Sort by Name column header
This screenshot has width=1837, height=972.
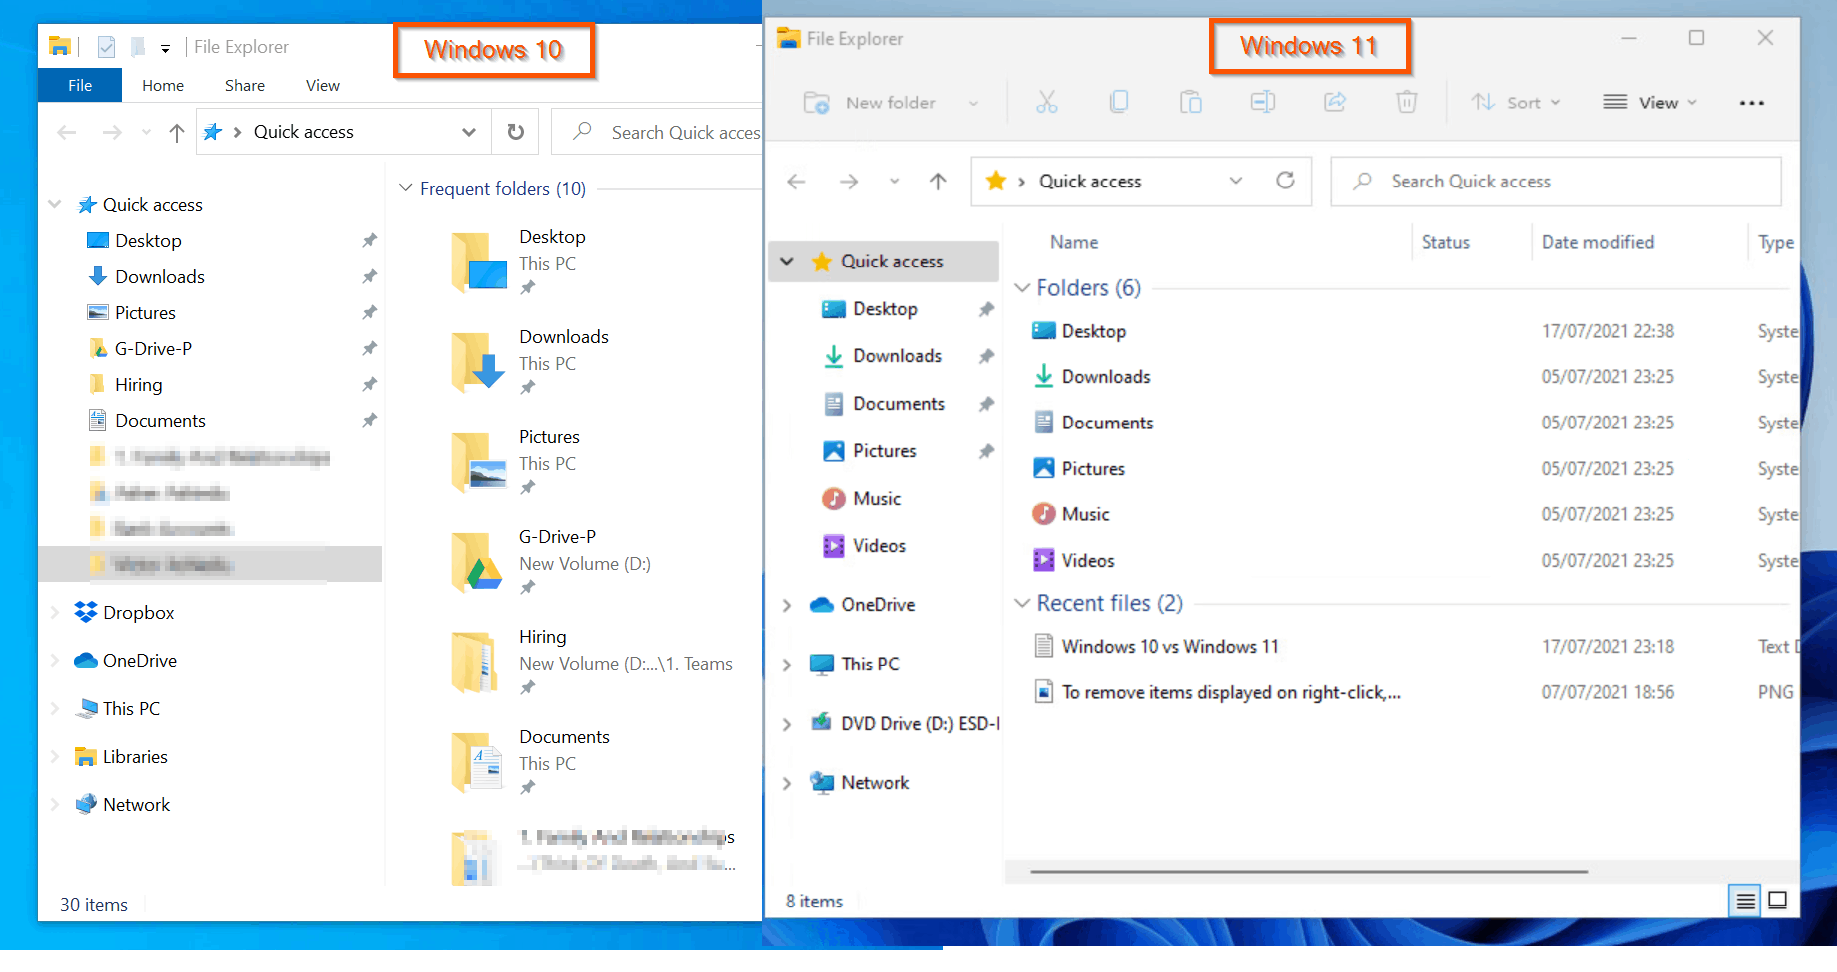coord(1074,242)
